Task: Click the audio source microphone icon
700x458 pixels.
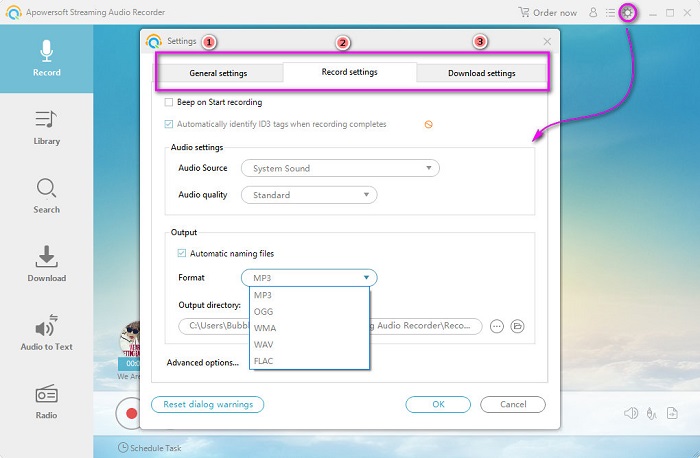Action: (x=651, y=414)
